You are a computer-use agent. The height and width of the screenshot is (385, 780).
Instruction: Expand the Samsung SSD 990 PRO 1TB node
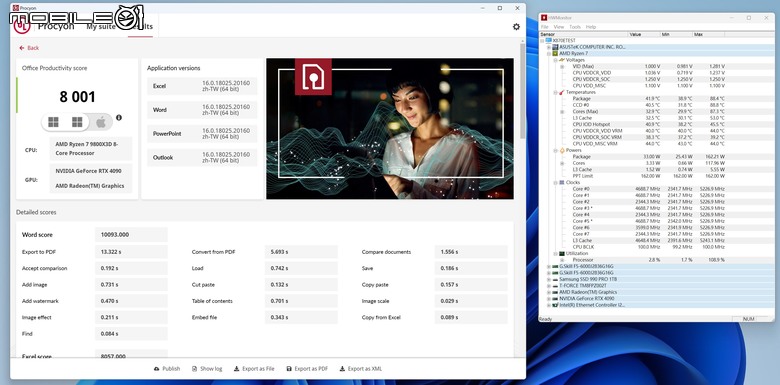click(x=549, y=279)
